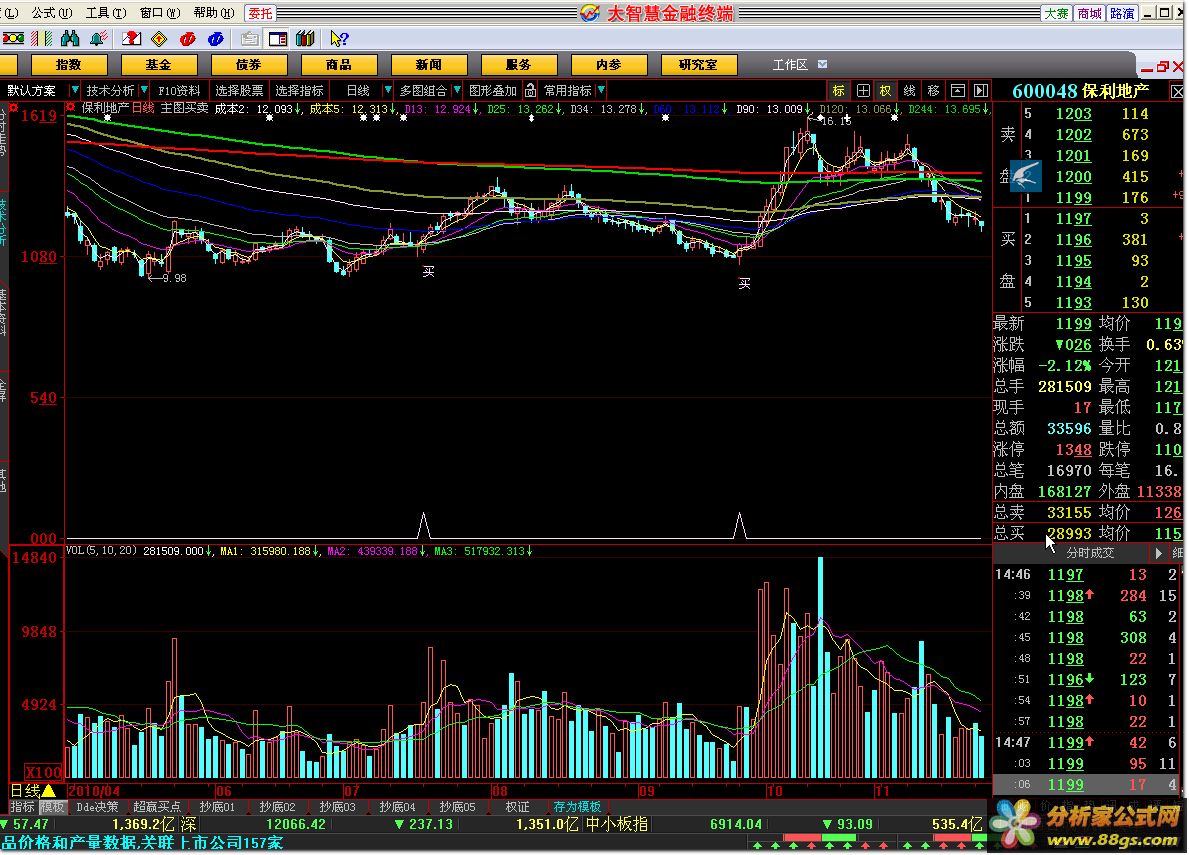
Task: Open the 新闻 section button
Action: 428,64
